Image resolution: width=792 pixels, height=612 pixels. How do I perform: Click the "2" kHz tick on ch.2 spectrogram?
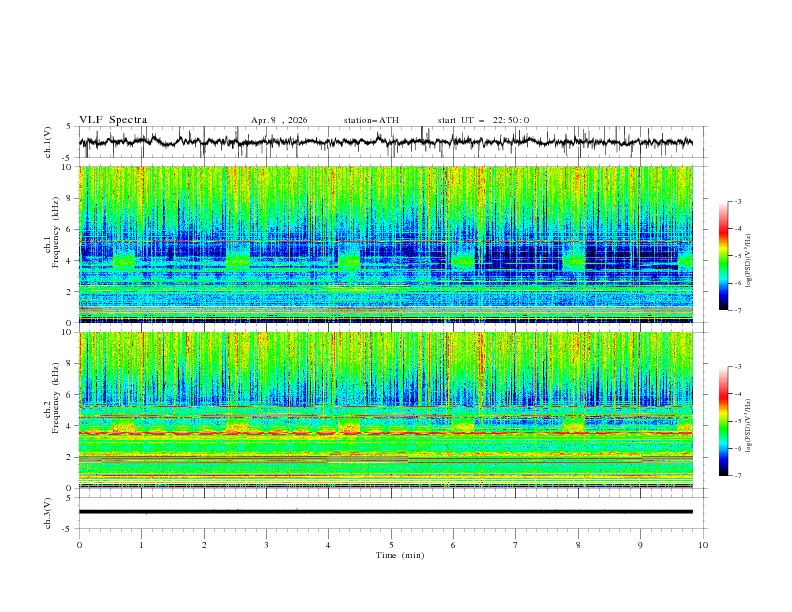[70, 457]
